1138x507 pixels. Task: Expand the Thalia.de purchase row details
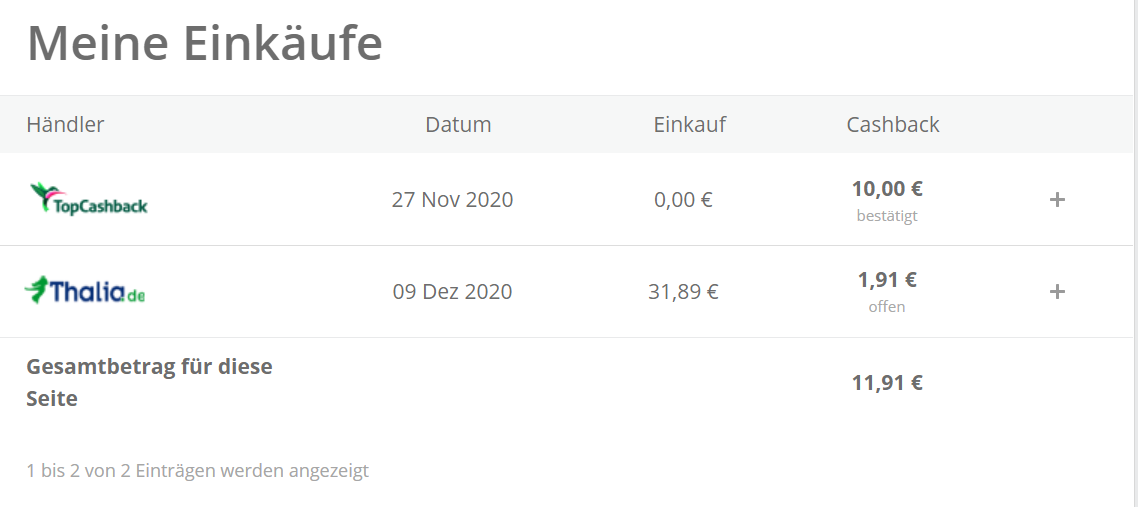pos(1057,292)
